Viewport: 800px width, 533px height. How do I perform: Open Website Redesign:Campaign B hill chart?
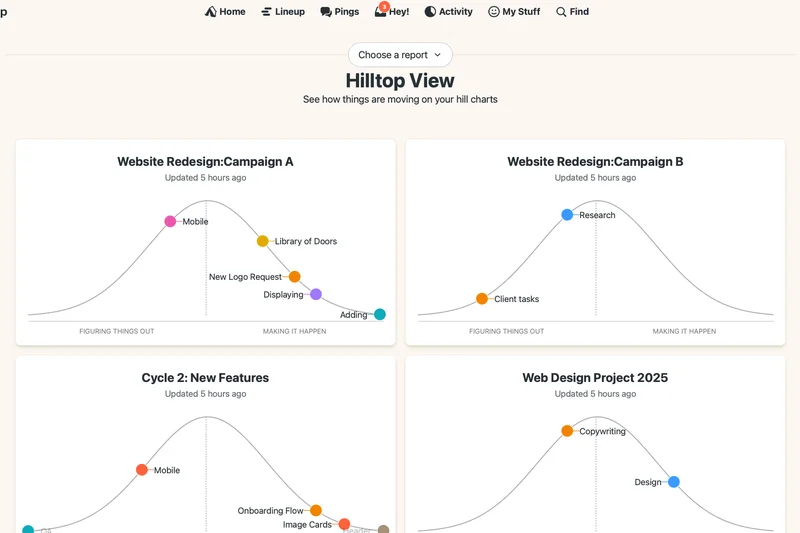(x=595, y=161)
